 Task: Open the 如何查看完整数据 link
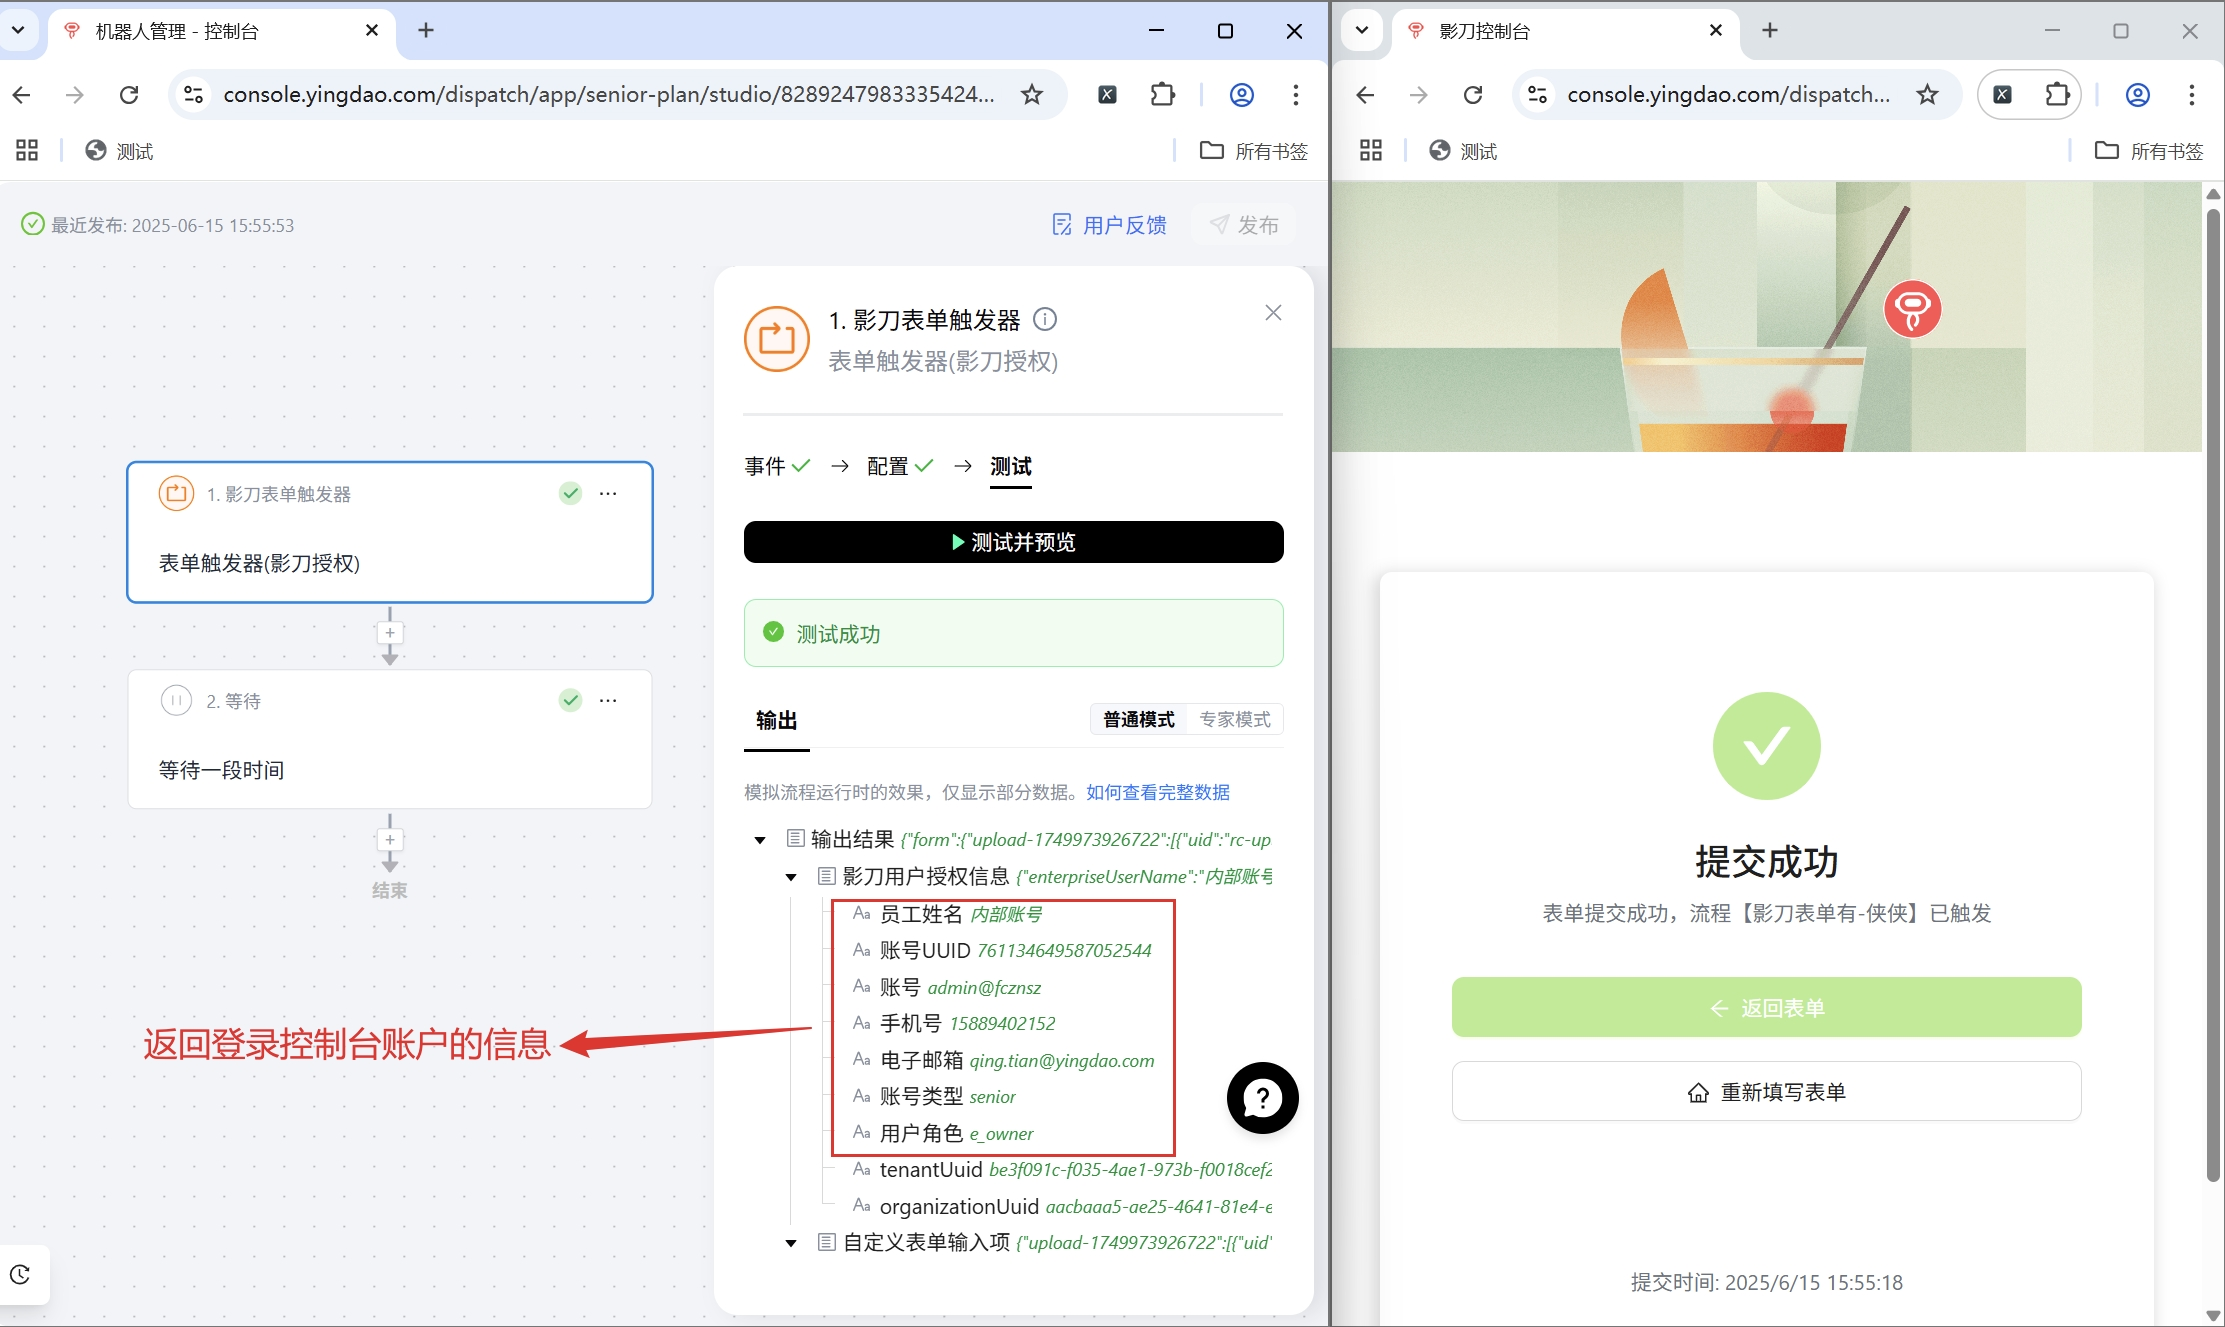[1158, 792]
